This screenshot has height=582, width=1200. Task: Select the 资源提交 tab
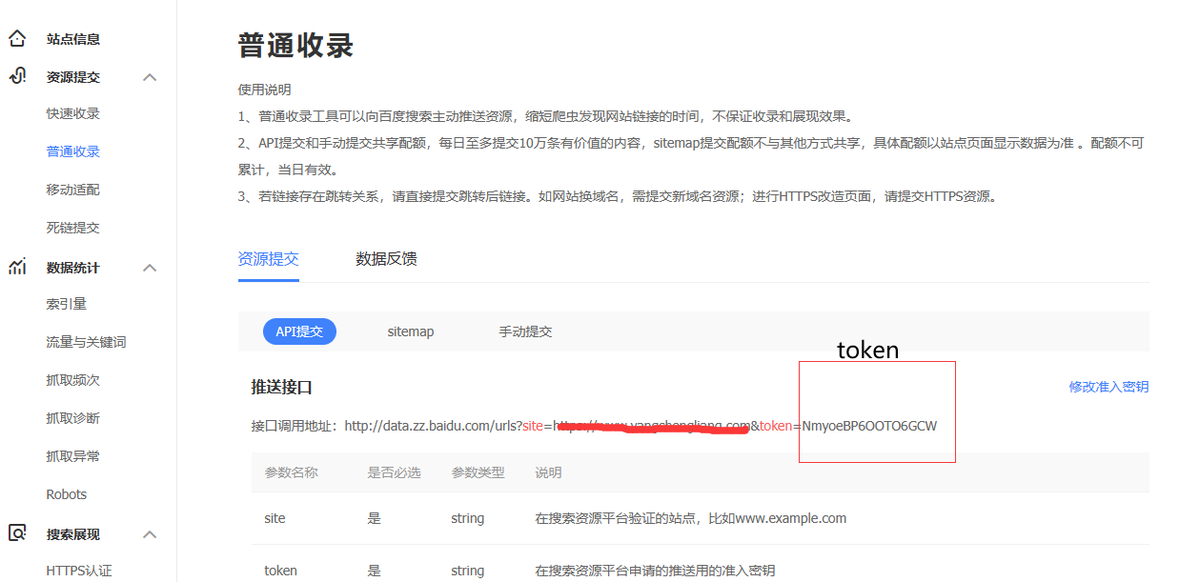(x=268, y=259)
